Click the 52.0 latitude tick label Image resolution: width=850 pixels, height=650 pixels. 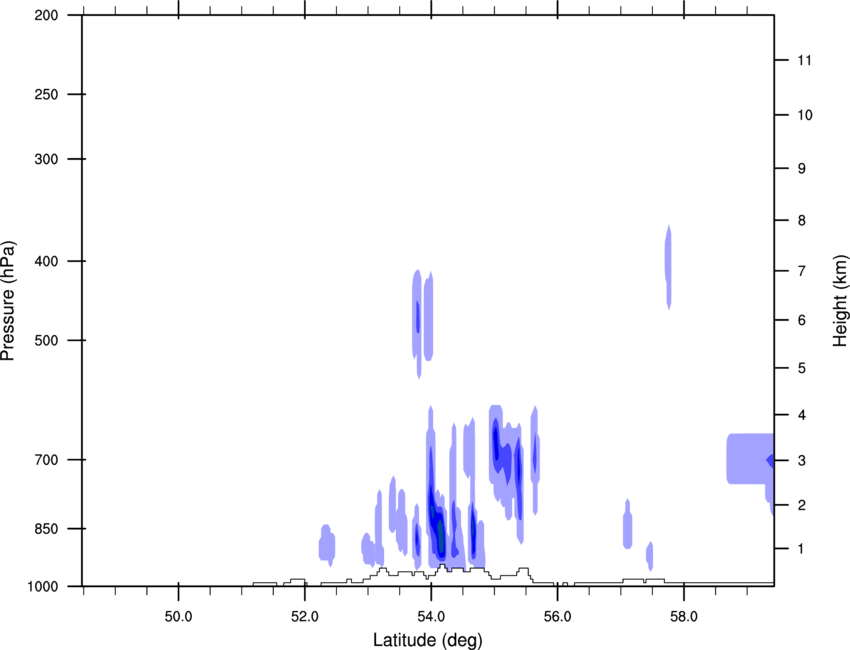[305, 616]
